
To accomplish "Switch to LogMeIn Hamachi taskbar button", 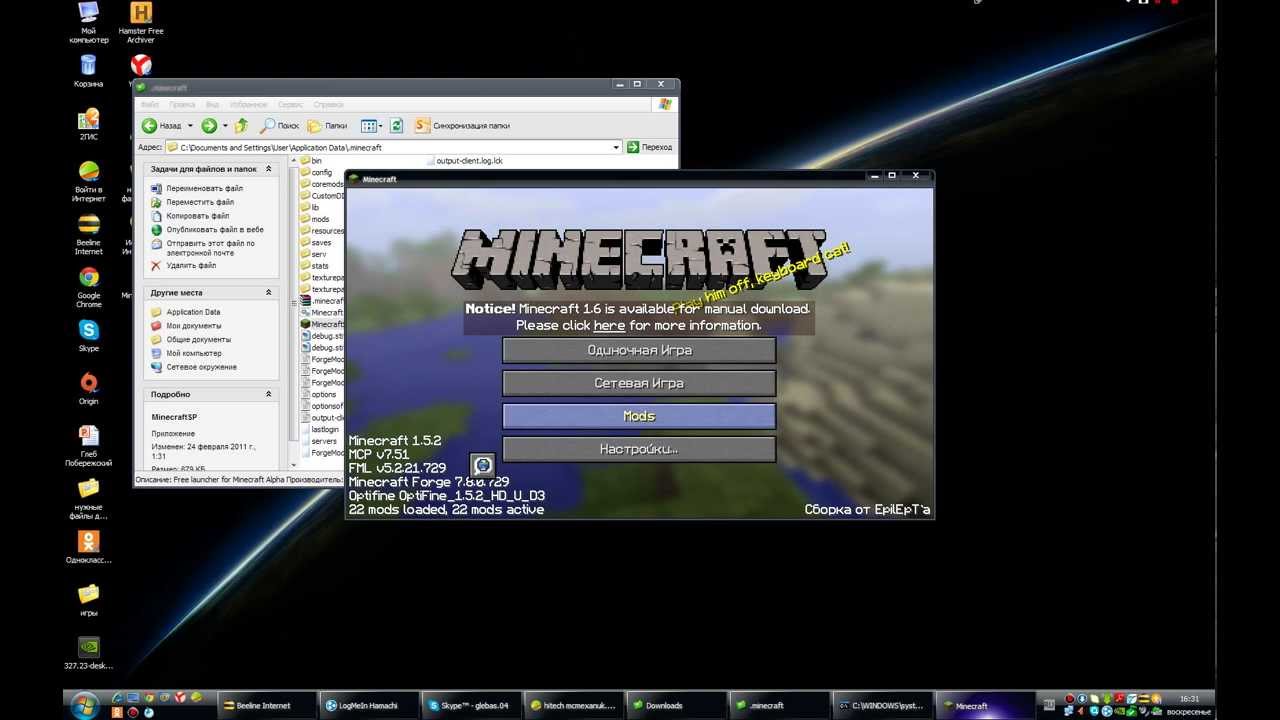I will pos(369,706).
